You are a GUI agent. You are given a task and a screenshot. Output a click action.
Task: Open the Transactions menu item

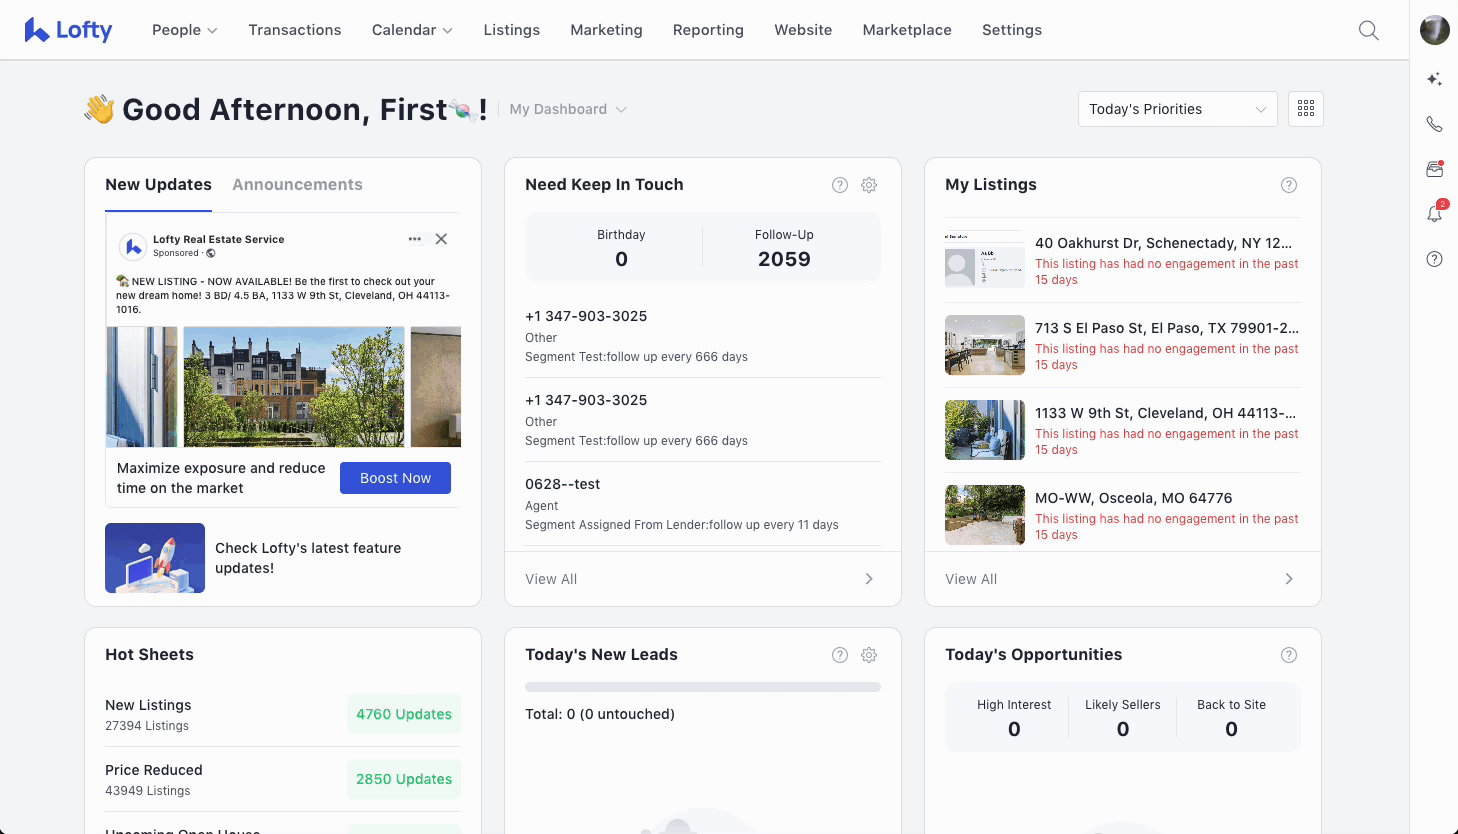tap(294, 30)
